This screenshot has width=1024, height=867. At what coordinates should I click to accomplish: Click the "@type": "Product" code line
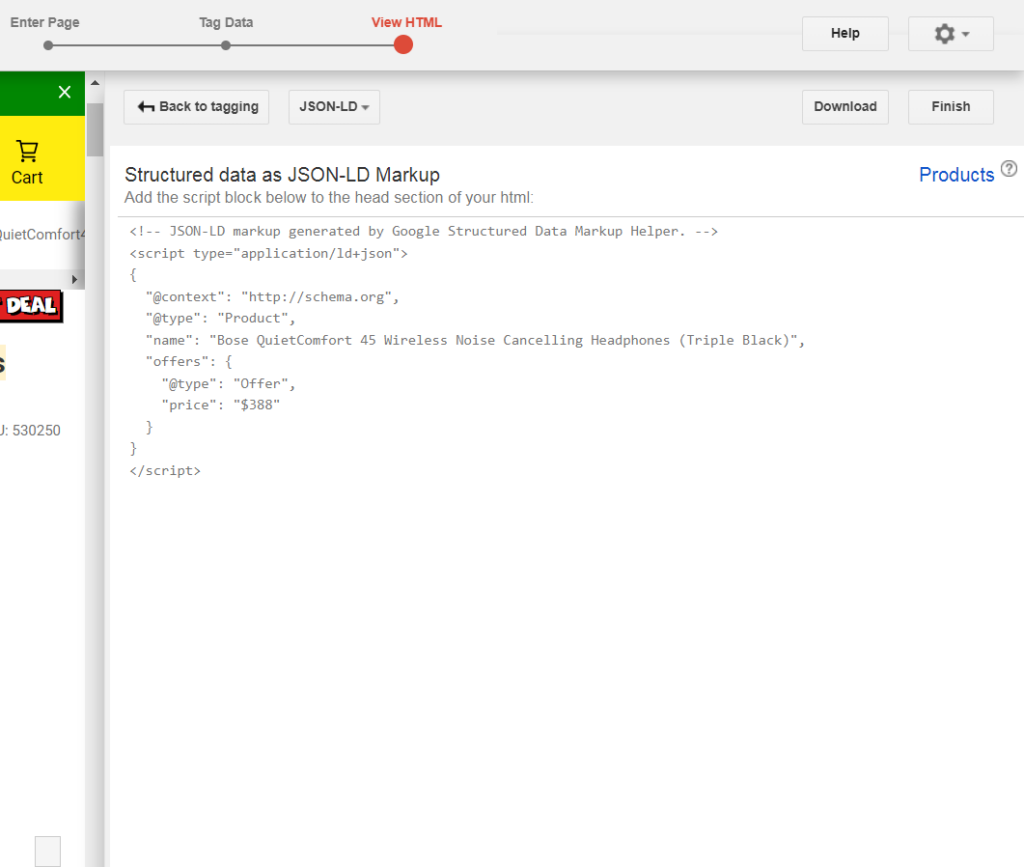[x=221, y=318]
